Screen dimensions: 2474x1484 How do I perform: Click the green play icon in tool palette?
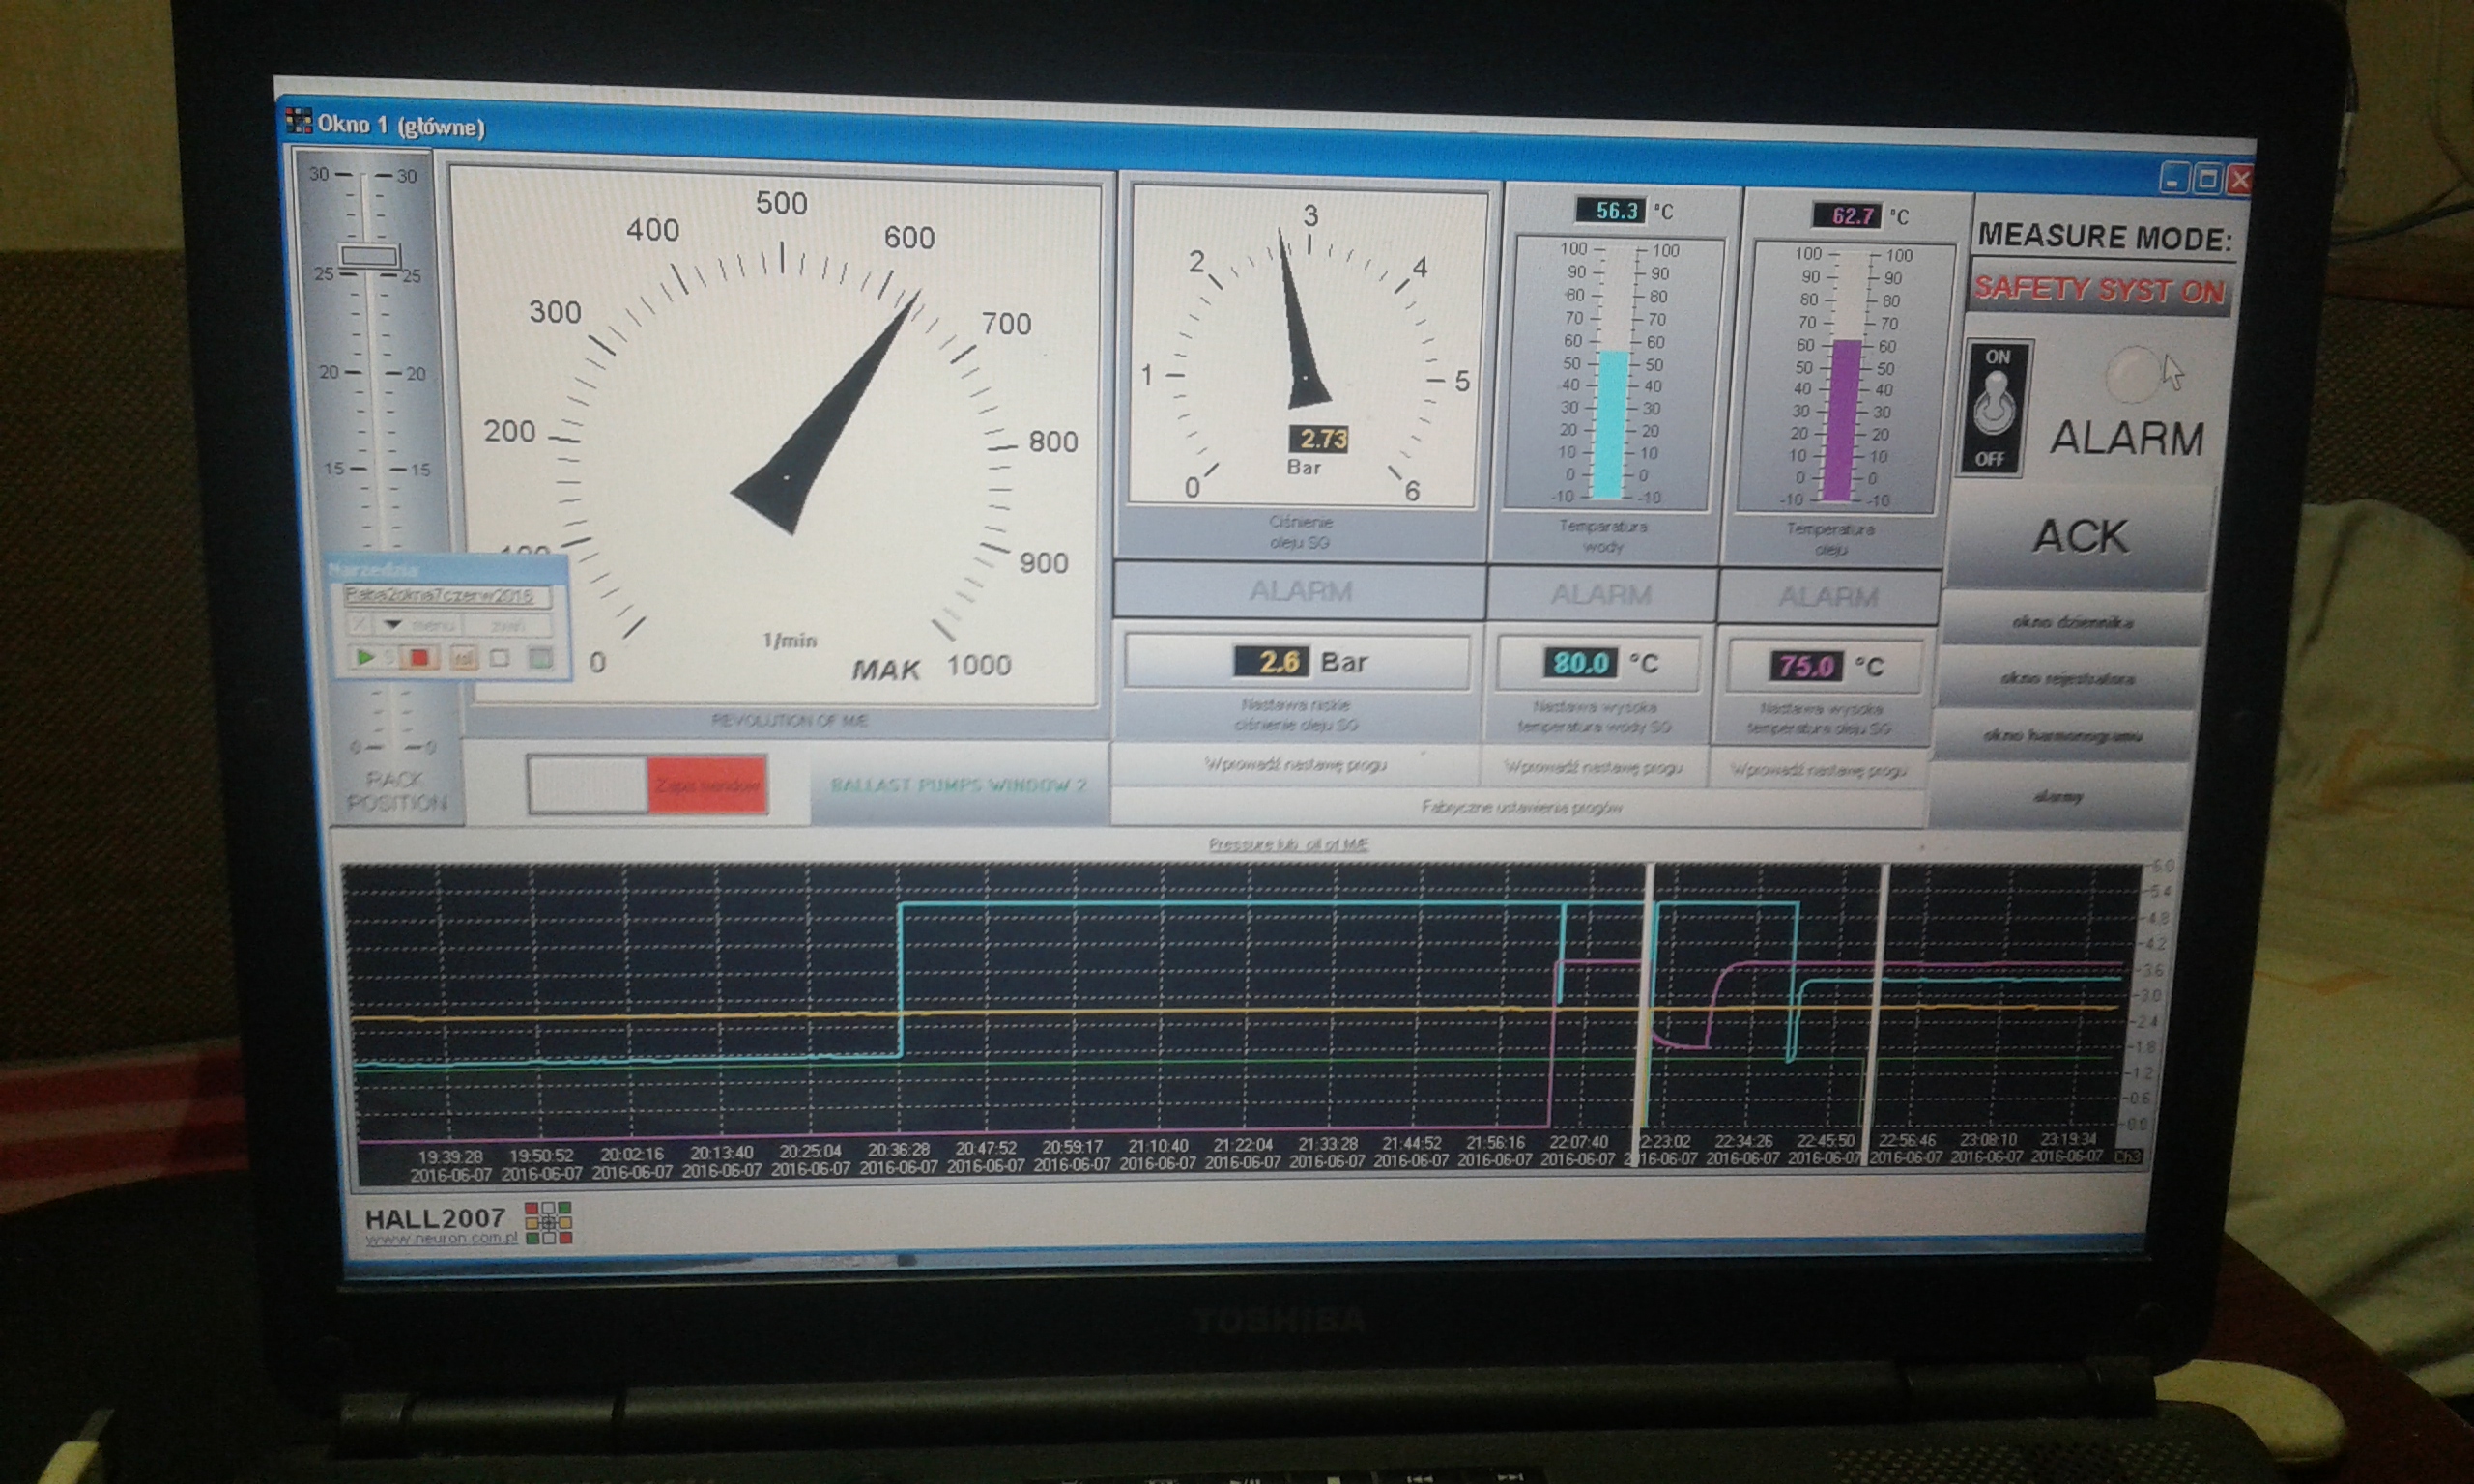366,657
